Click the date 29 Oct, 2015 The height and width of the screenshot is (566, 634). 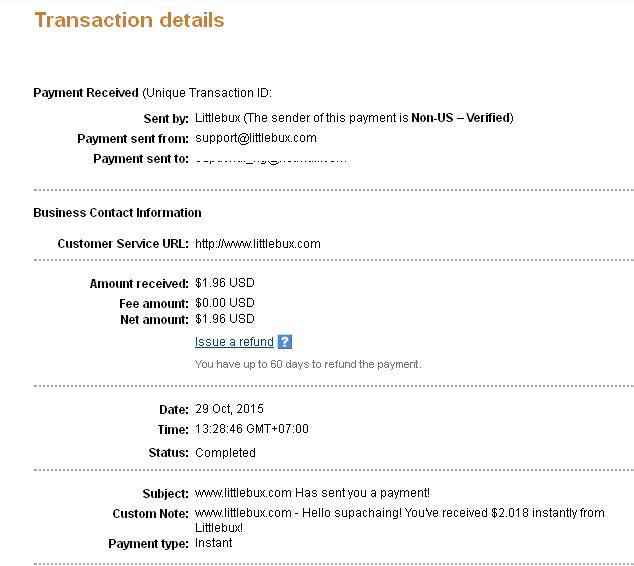pyautogui.click(x=229, y=410)
